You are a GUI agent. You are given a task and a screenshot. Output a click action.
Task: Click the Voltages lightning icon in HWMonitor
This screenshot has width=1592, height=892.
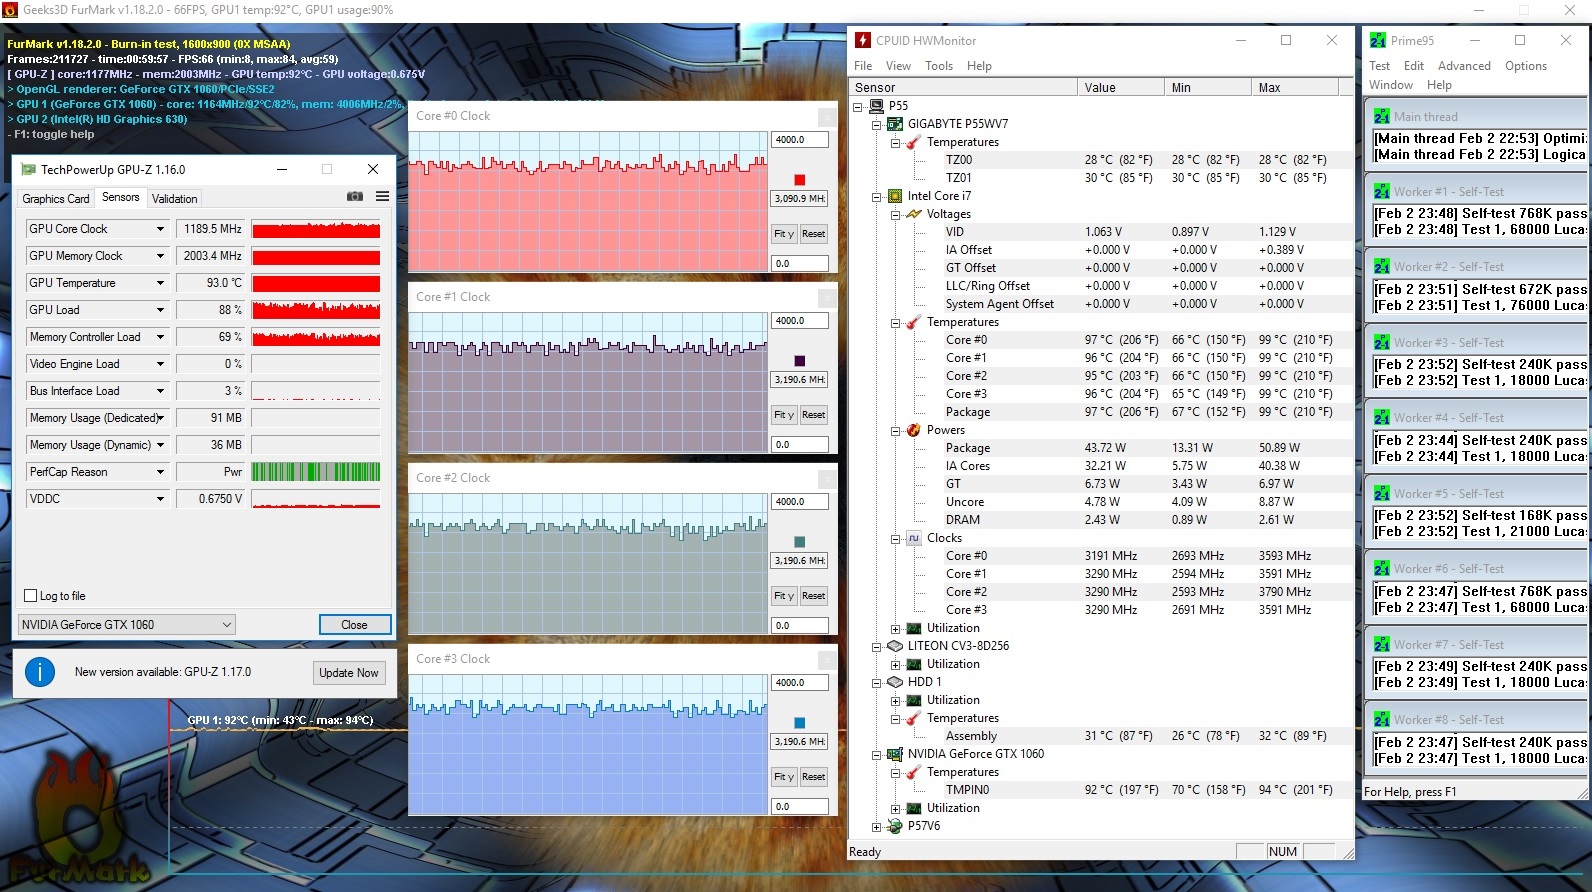[914, 214]
